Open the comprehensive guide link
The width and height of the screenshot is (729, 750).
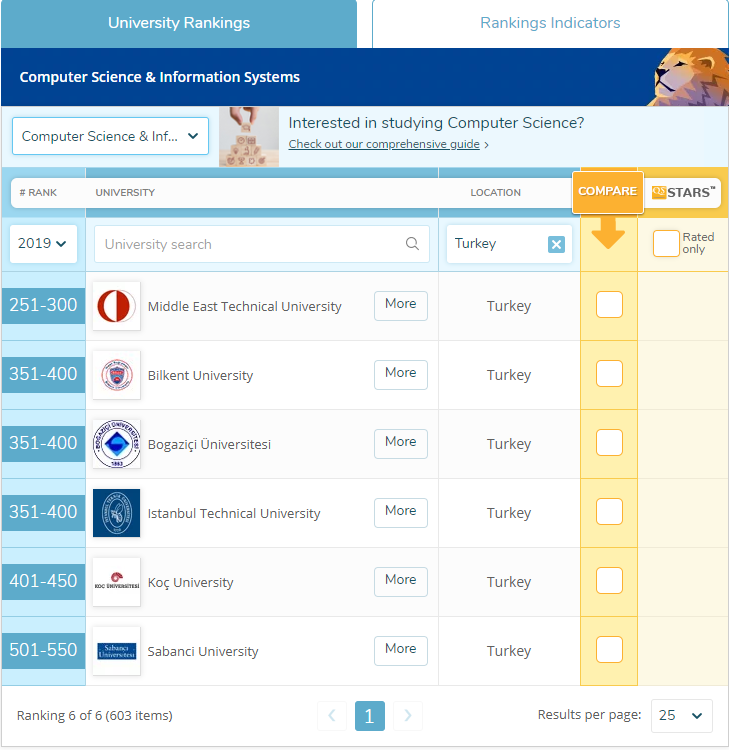coord(384,144)
